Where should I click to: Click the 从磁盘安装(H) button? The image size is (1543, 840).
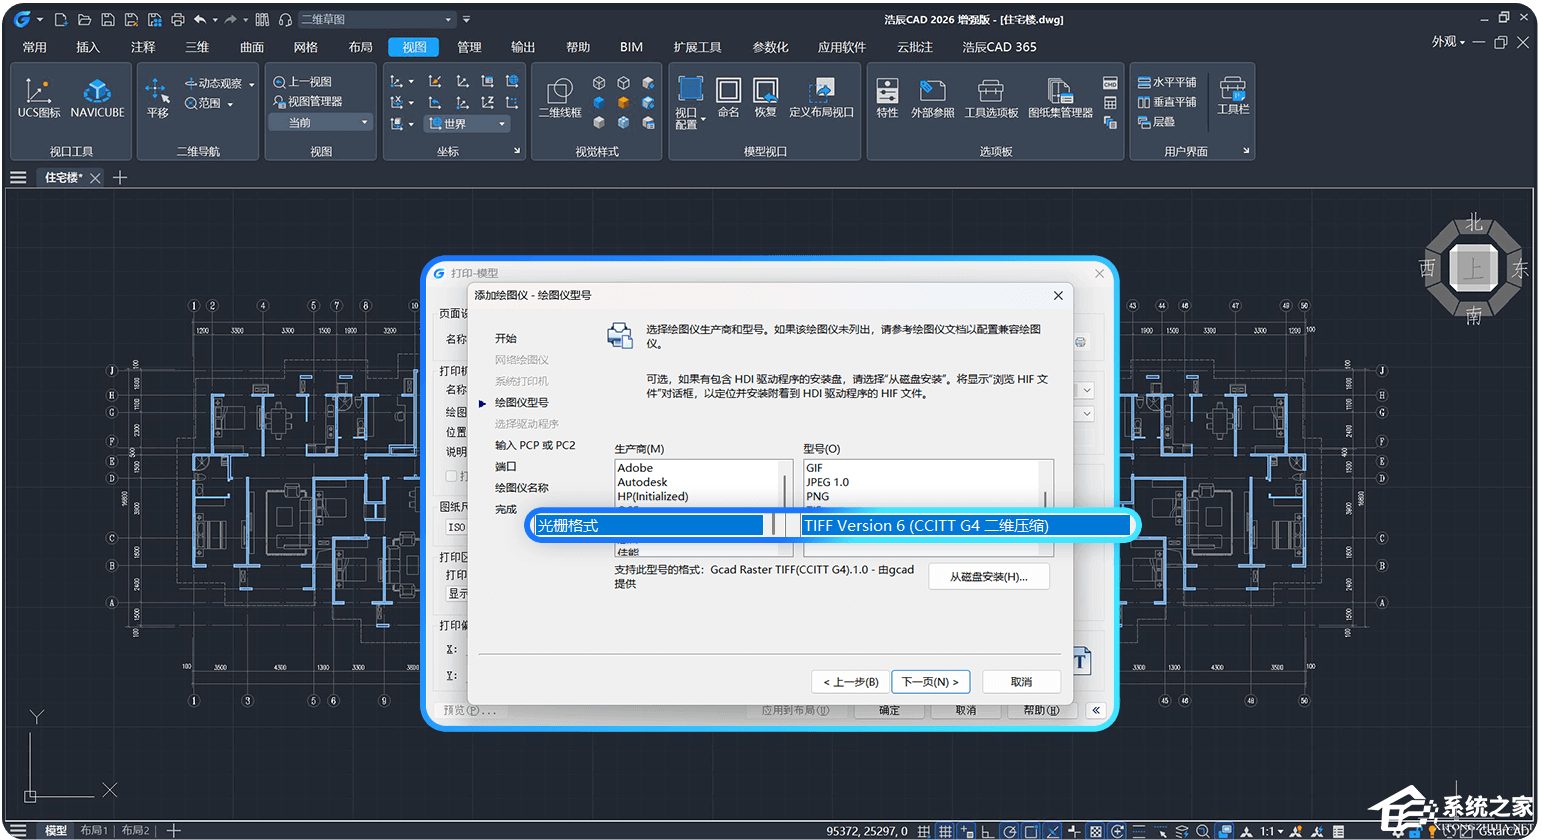[x=988, y=576]
